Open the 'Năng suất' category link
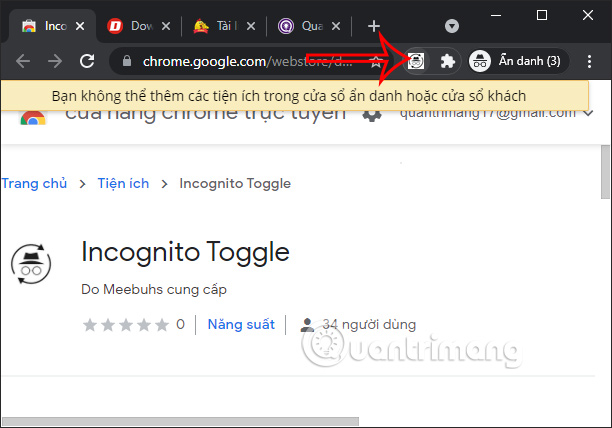Image resolution: width=612 pixels, height=428 pixels. tap(241, 324)
